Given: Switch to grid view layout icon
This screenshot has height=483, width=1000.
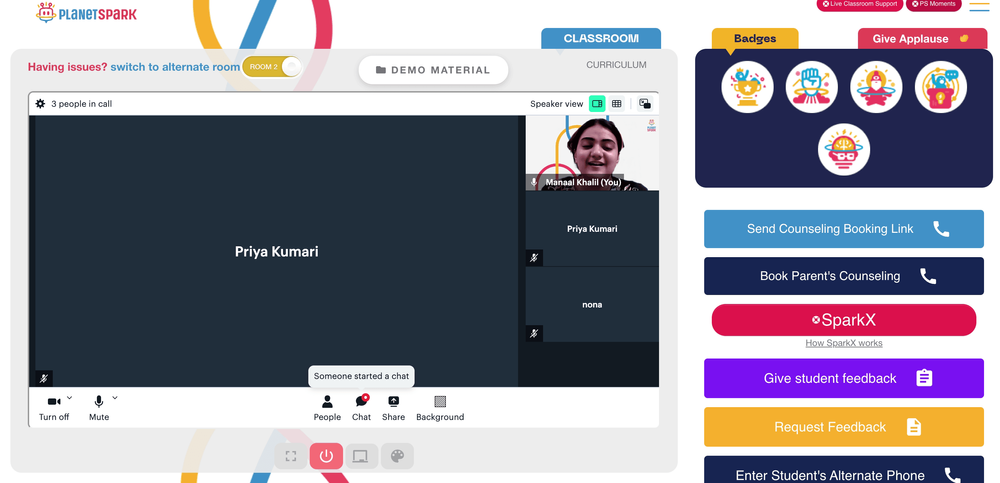Looking at the screenshot, I should 616,103.
